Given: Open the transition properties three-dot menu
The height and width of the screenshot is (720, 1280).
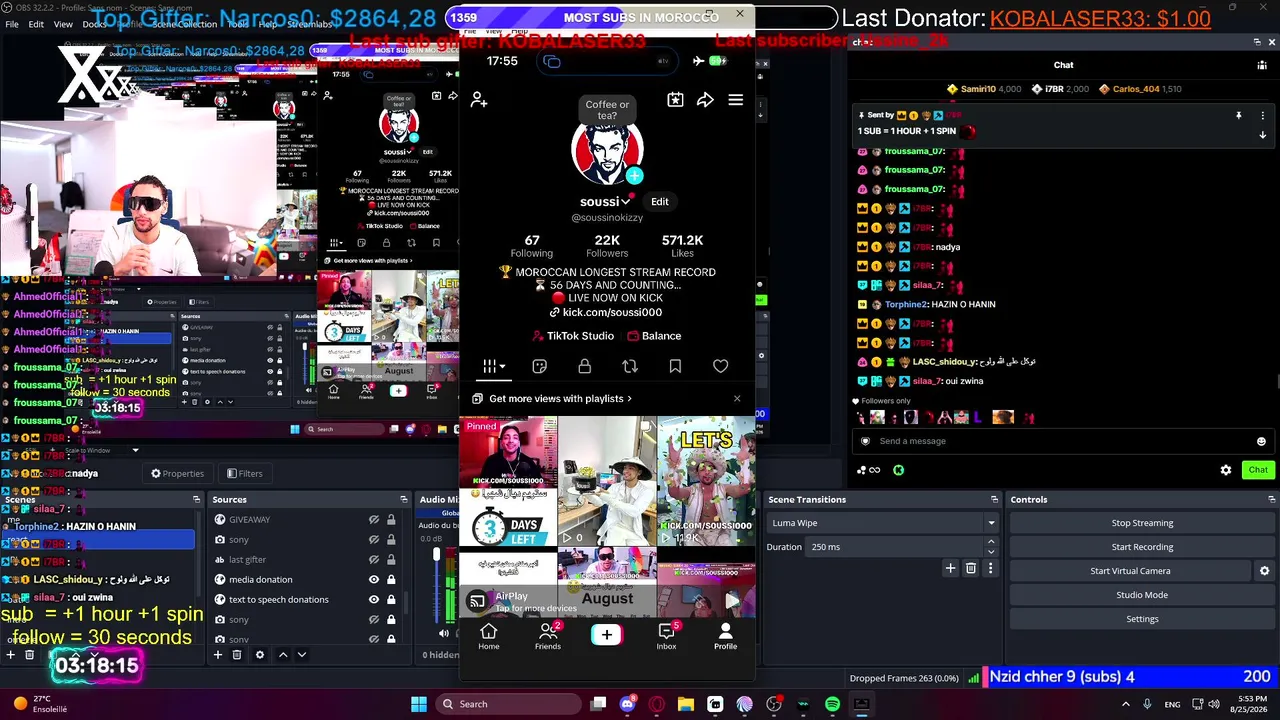Looking at the screenshot, I should point(991,569).
